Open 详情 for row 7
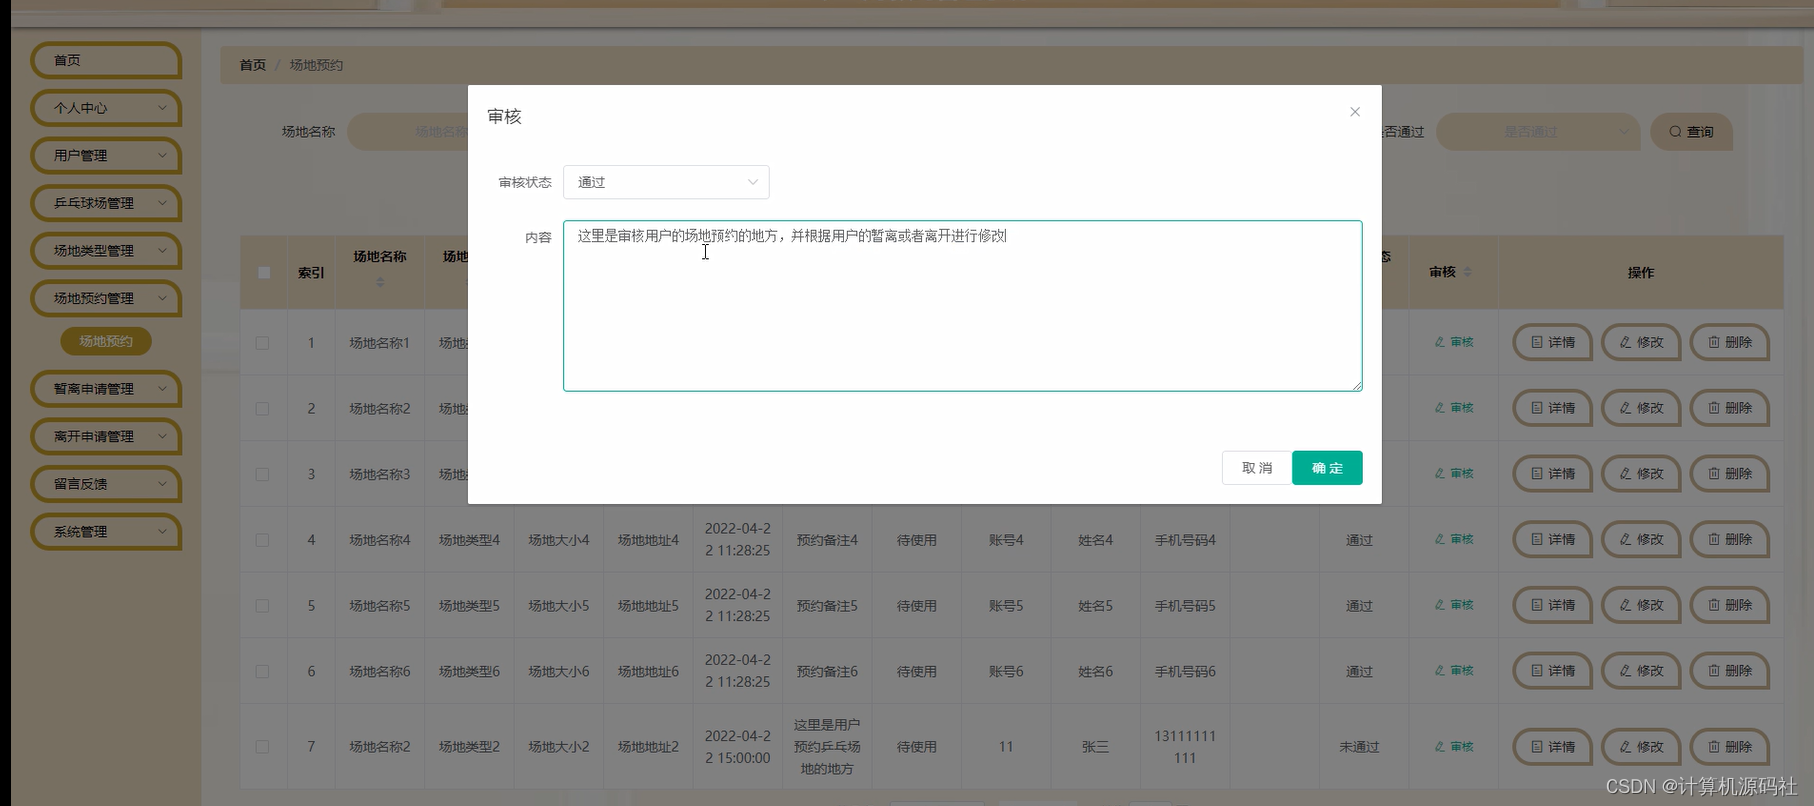Image resolution: width=1814 pixels, height=806 pixels. pyautogui.click(x=1552, y=747)
